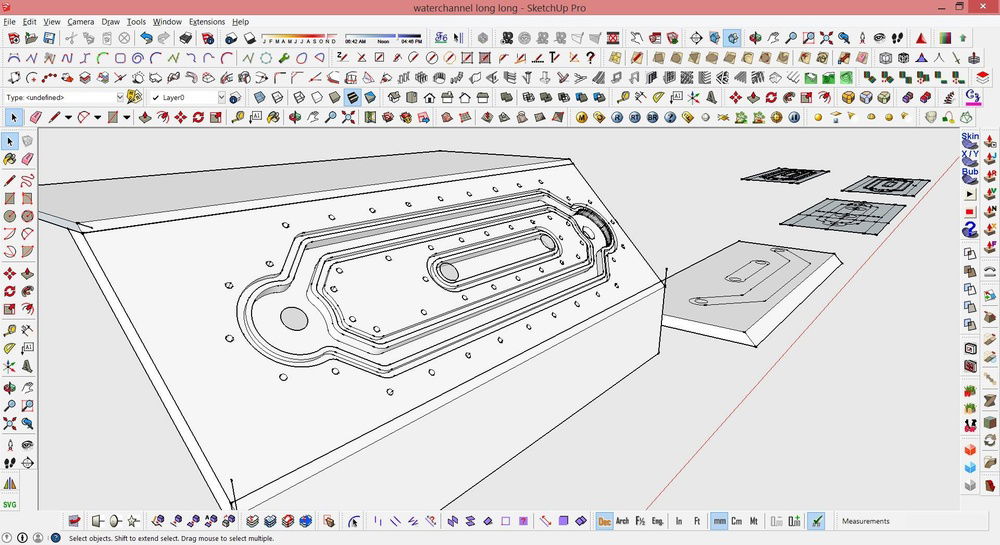
Task: Open the Extensions menu
Action: (207, 21)
